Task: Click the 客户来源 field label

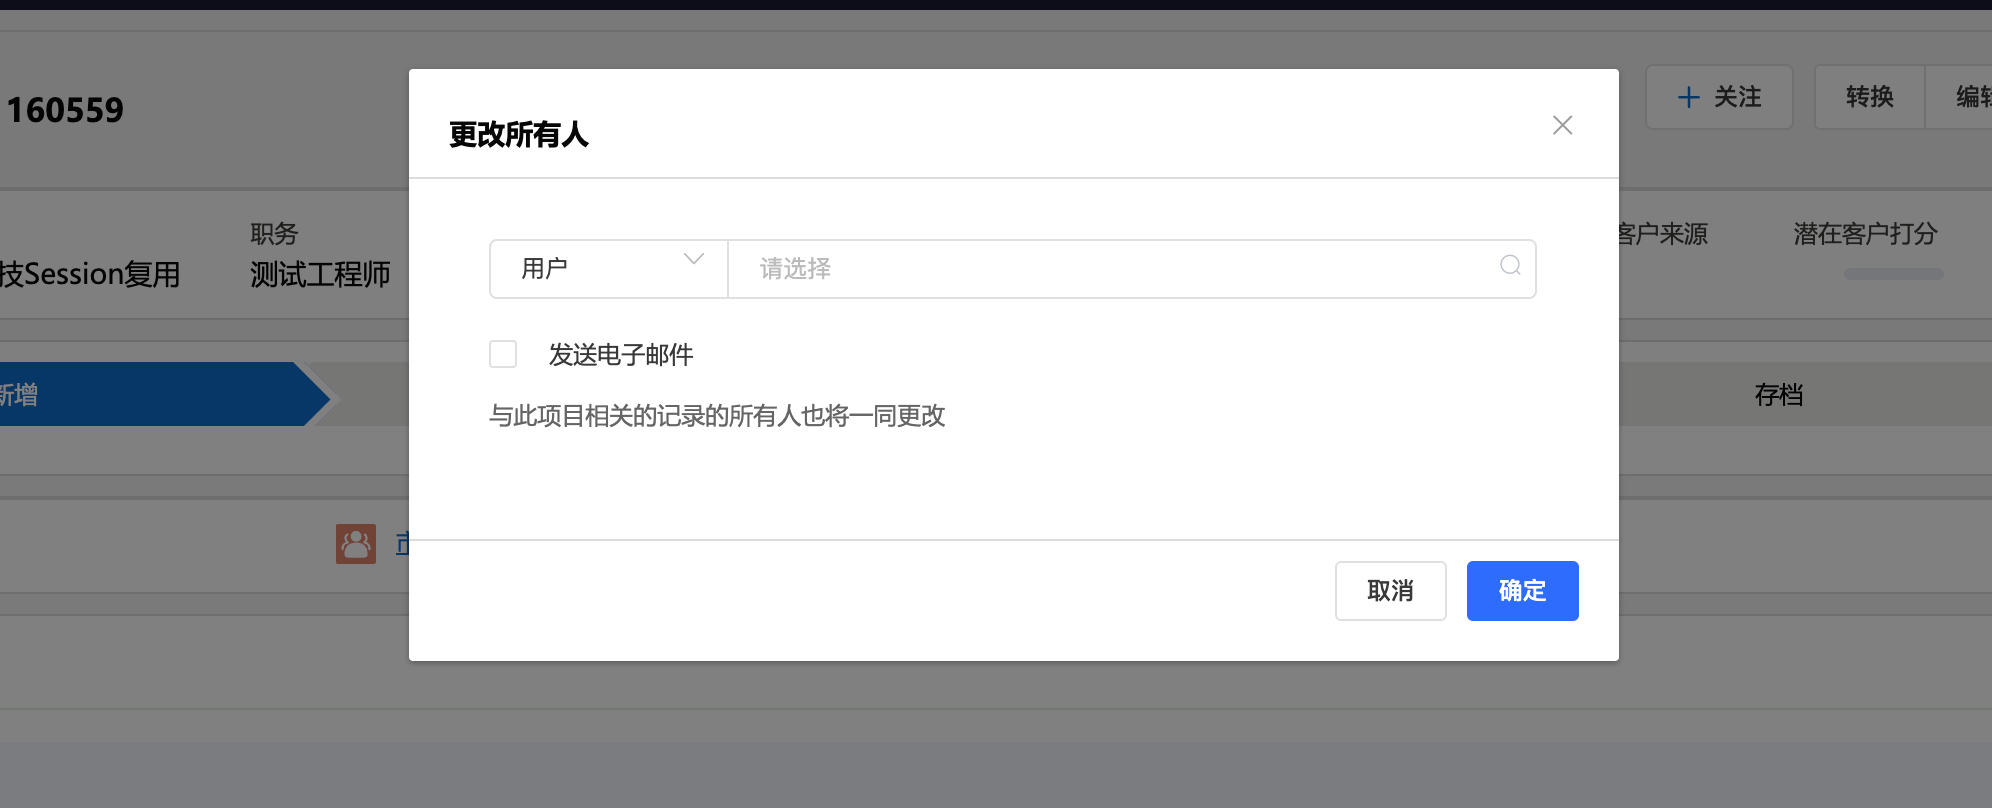Action: click(x=1662, y=234)
